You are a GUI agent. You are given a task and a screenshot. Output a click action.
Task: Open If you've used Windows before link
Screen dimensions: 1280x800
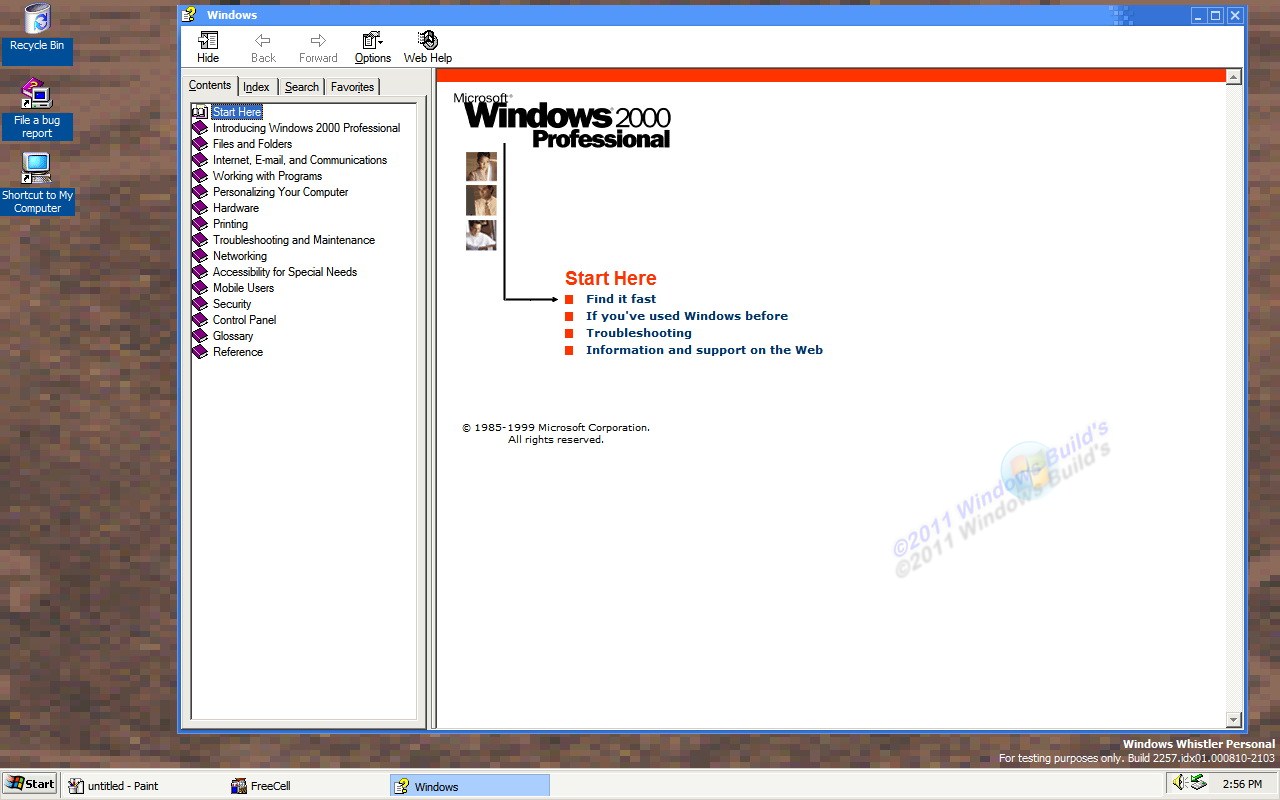tap(687, 316)
